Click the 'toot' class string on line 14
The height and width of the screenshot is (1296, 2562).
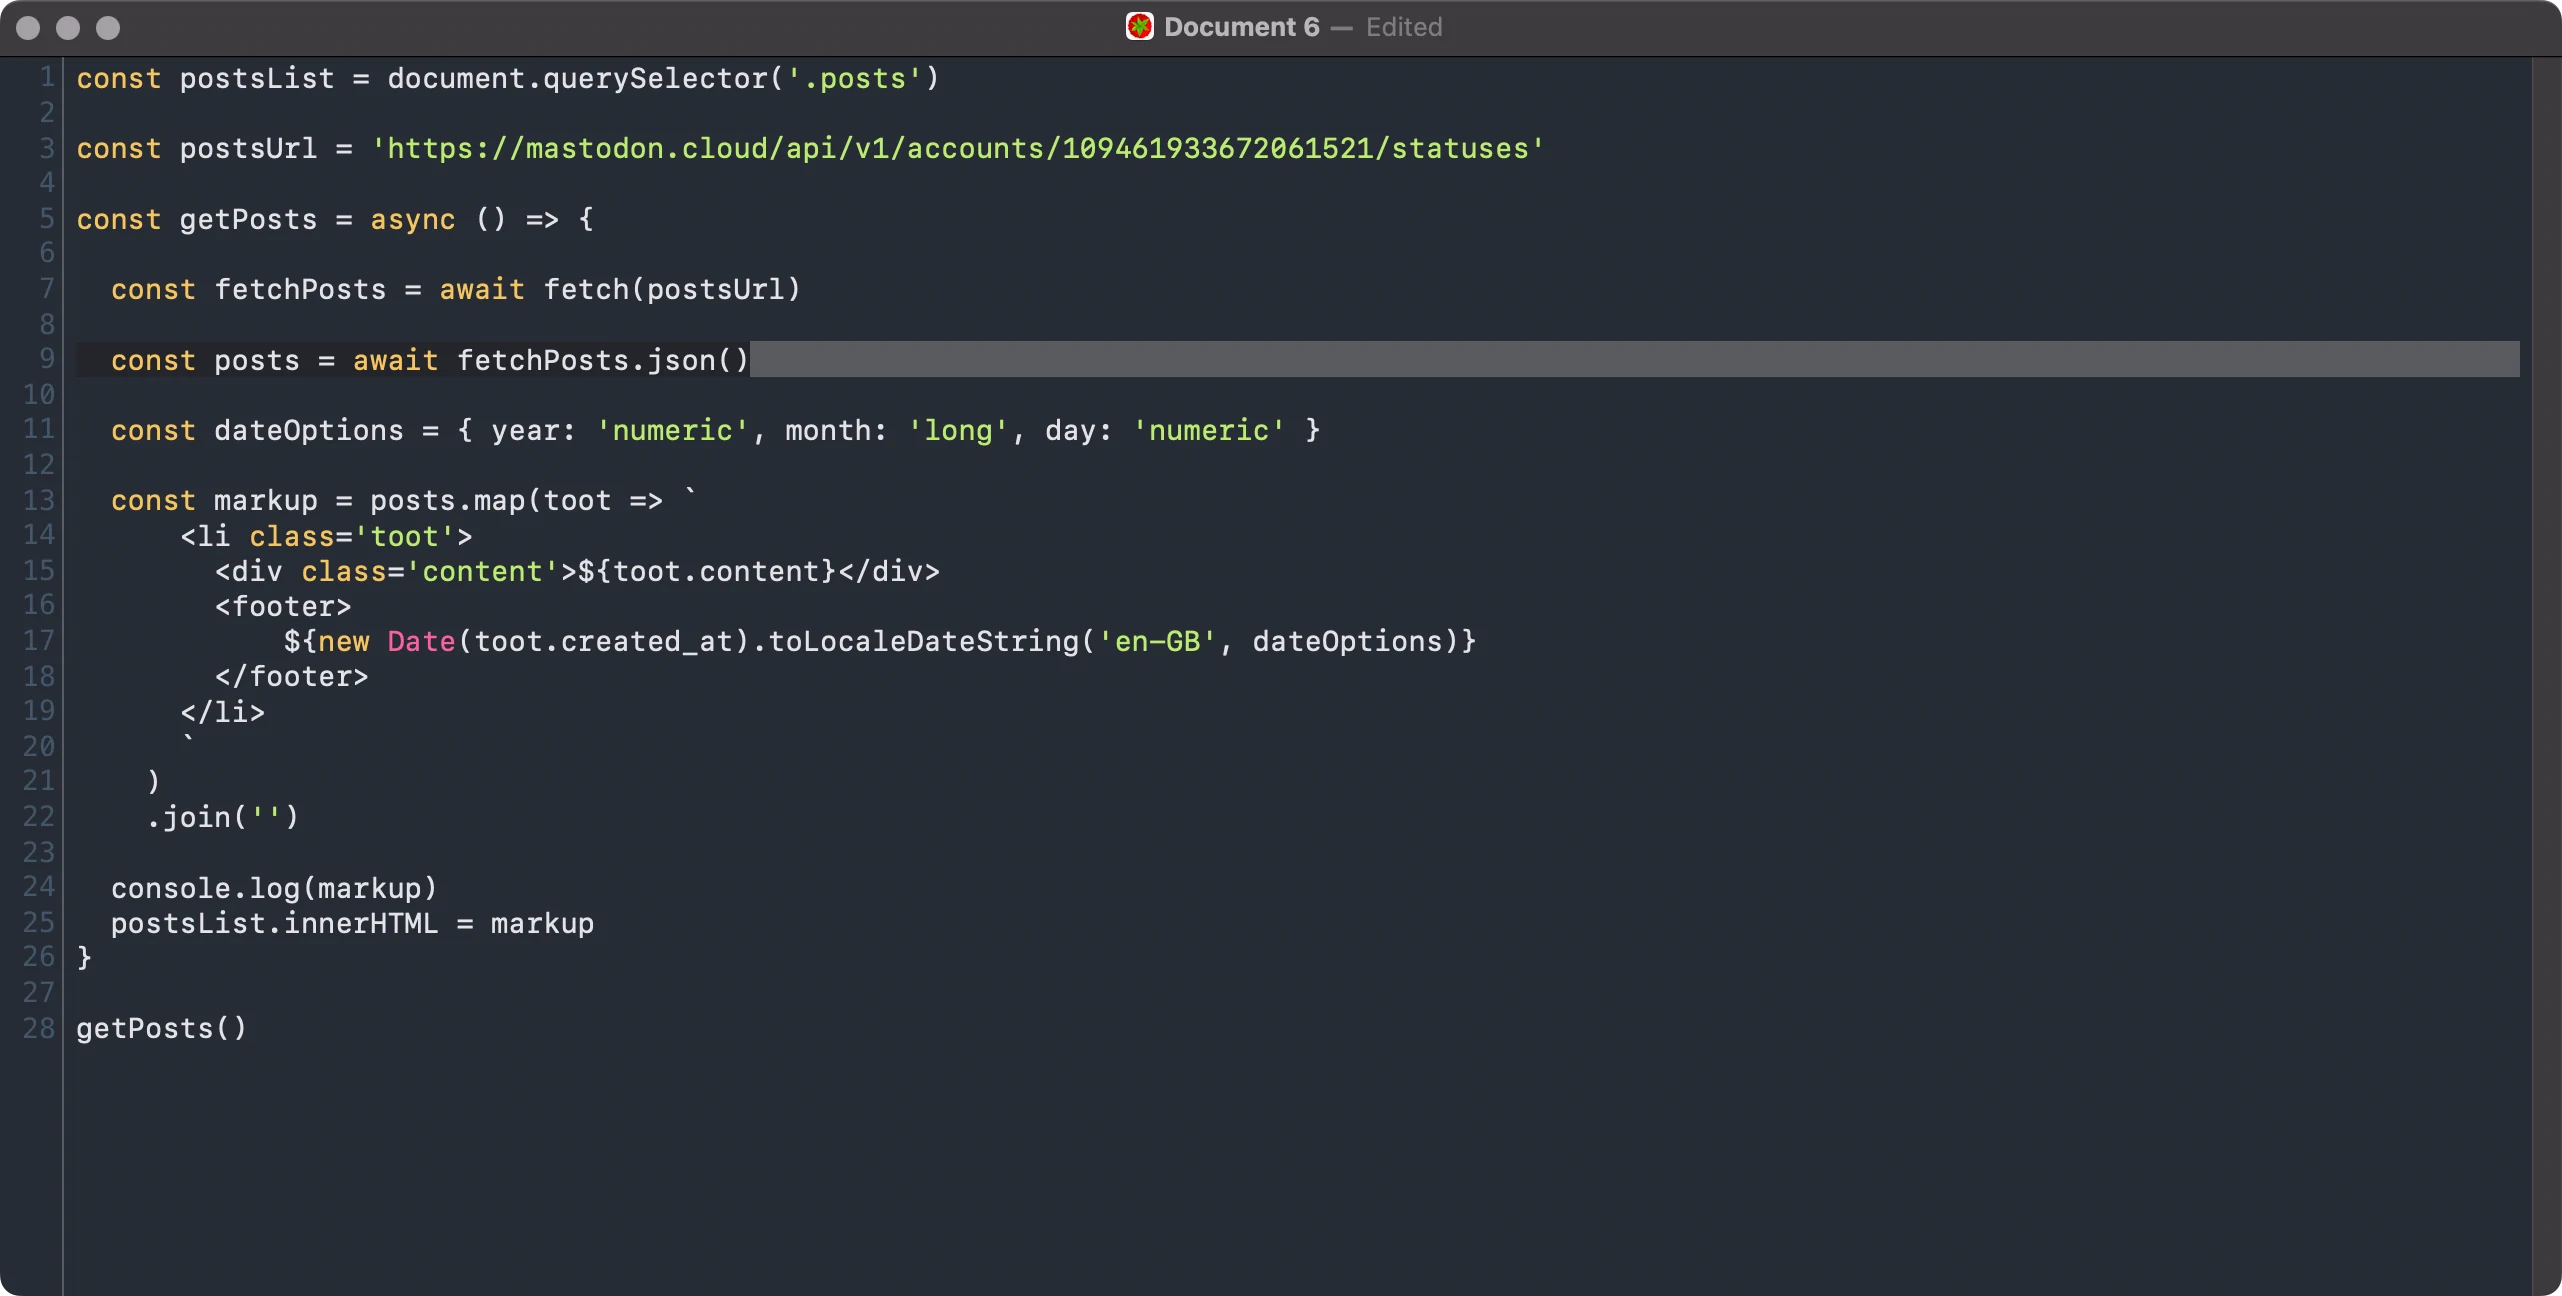(x=404, y=537)
